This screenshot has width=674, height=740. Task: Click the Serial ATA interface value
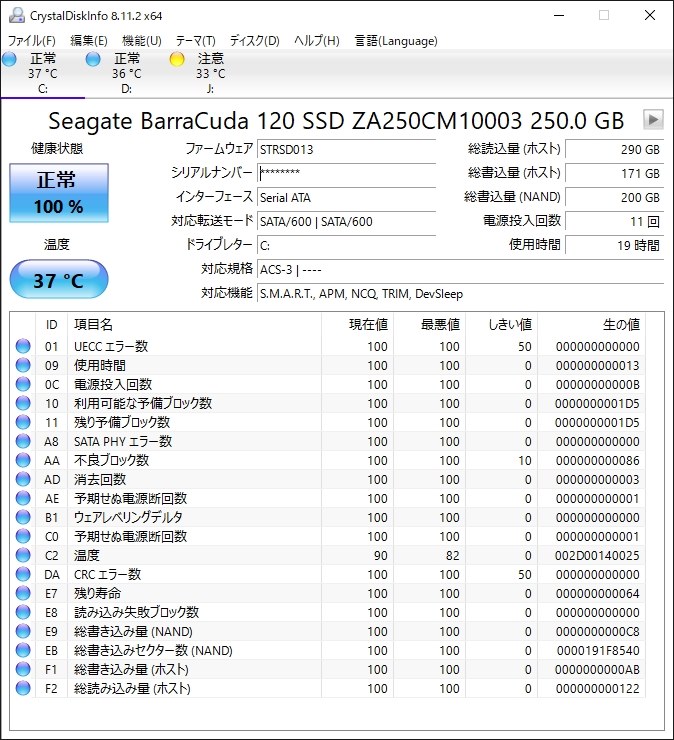click(346, 197)
